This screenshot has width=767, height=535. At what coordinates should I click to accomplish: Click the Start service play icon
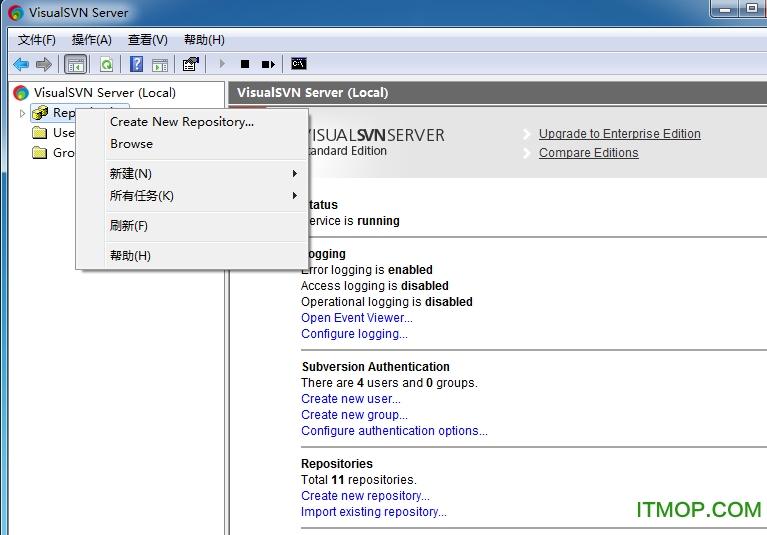pyautogui.click(x=222, y=64)
